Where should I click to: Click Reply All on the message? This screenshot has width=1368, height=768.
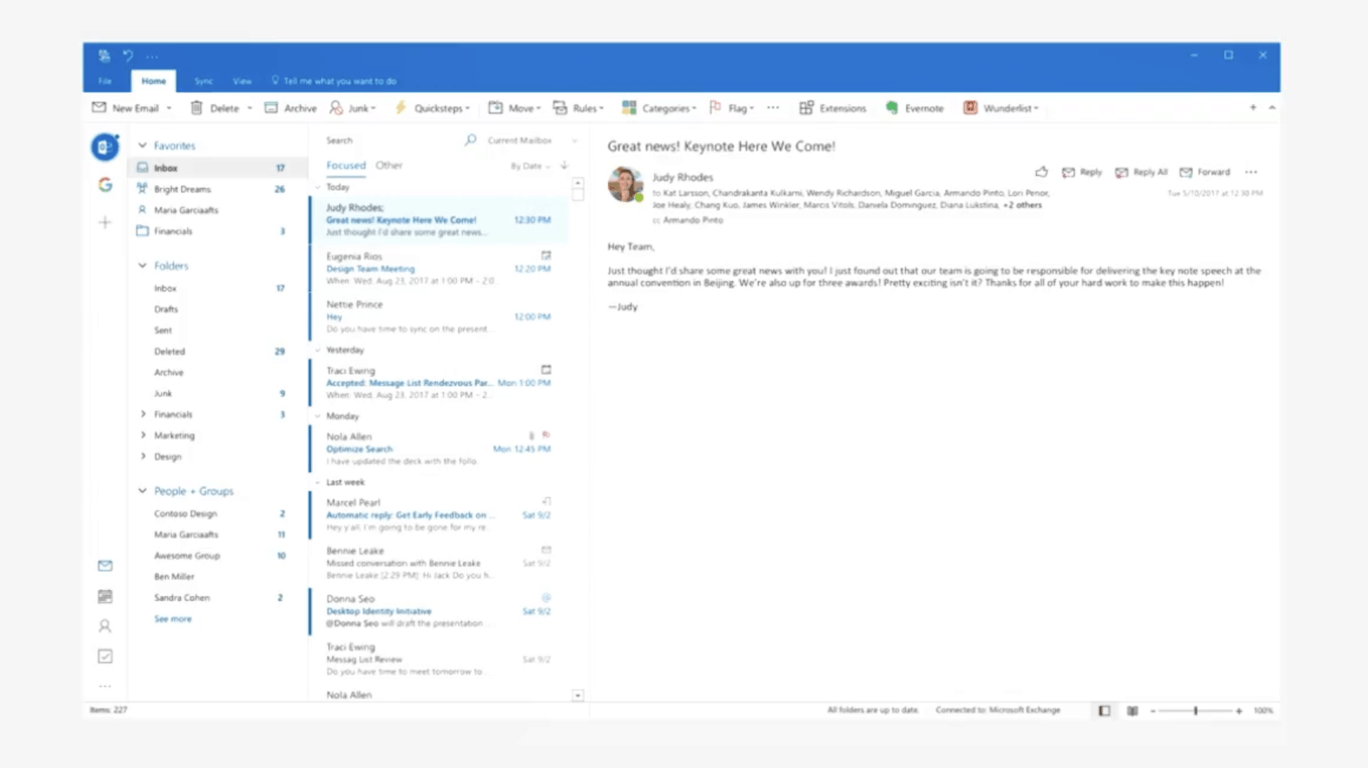tap(1141, 172)
